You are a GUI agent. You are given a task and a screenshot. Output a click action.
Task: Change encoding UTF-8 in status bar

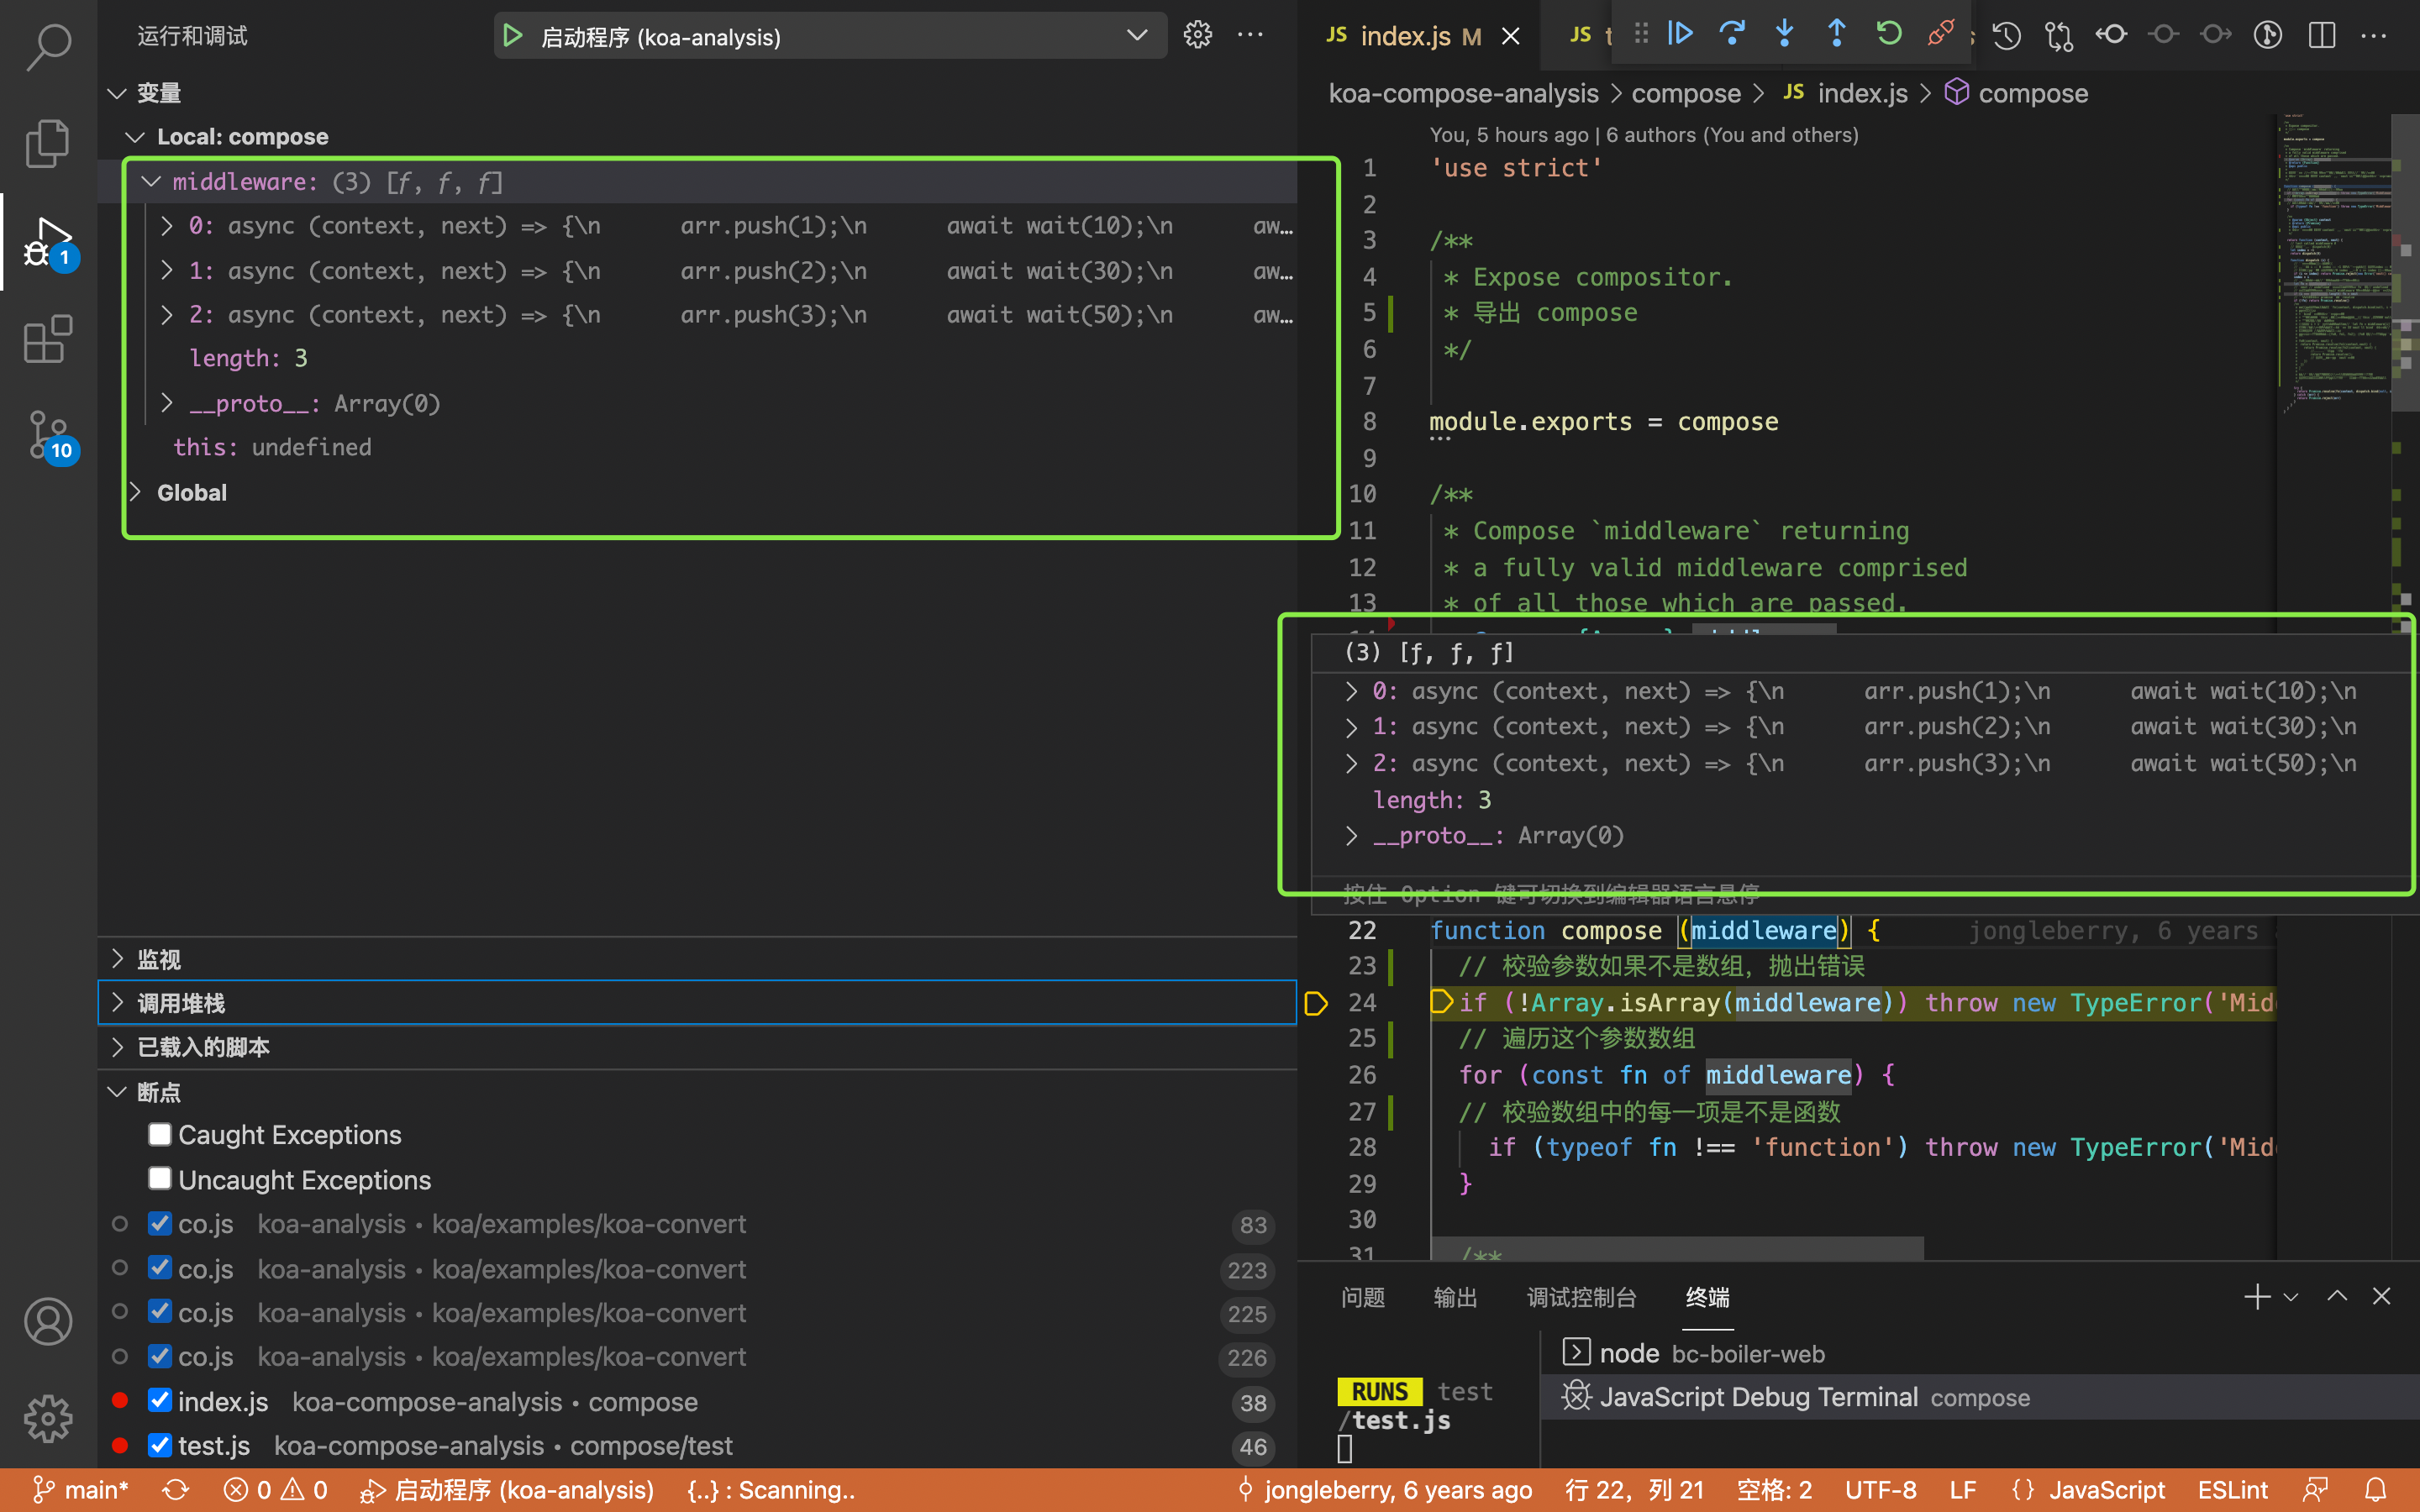[1880, 1490]
